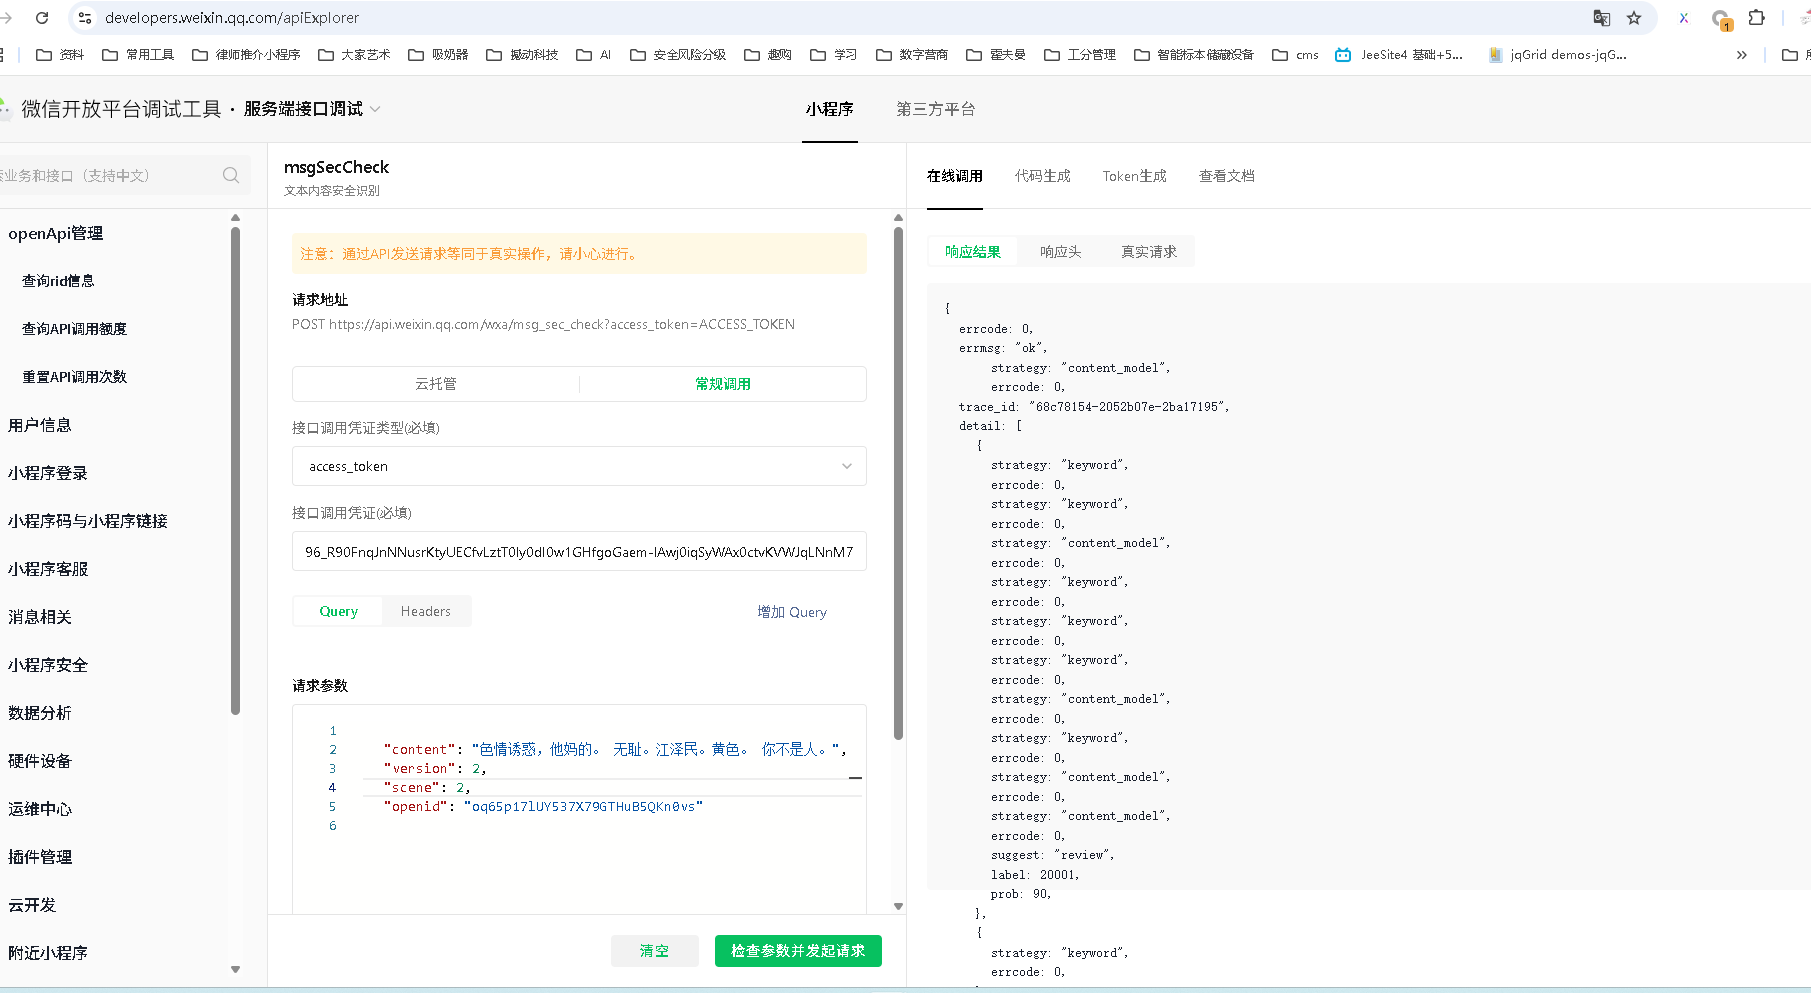1811x993 pixels.
Task: Select the 在线调用 tab
Action: [955, 176]
